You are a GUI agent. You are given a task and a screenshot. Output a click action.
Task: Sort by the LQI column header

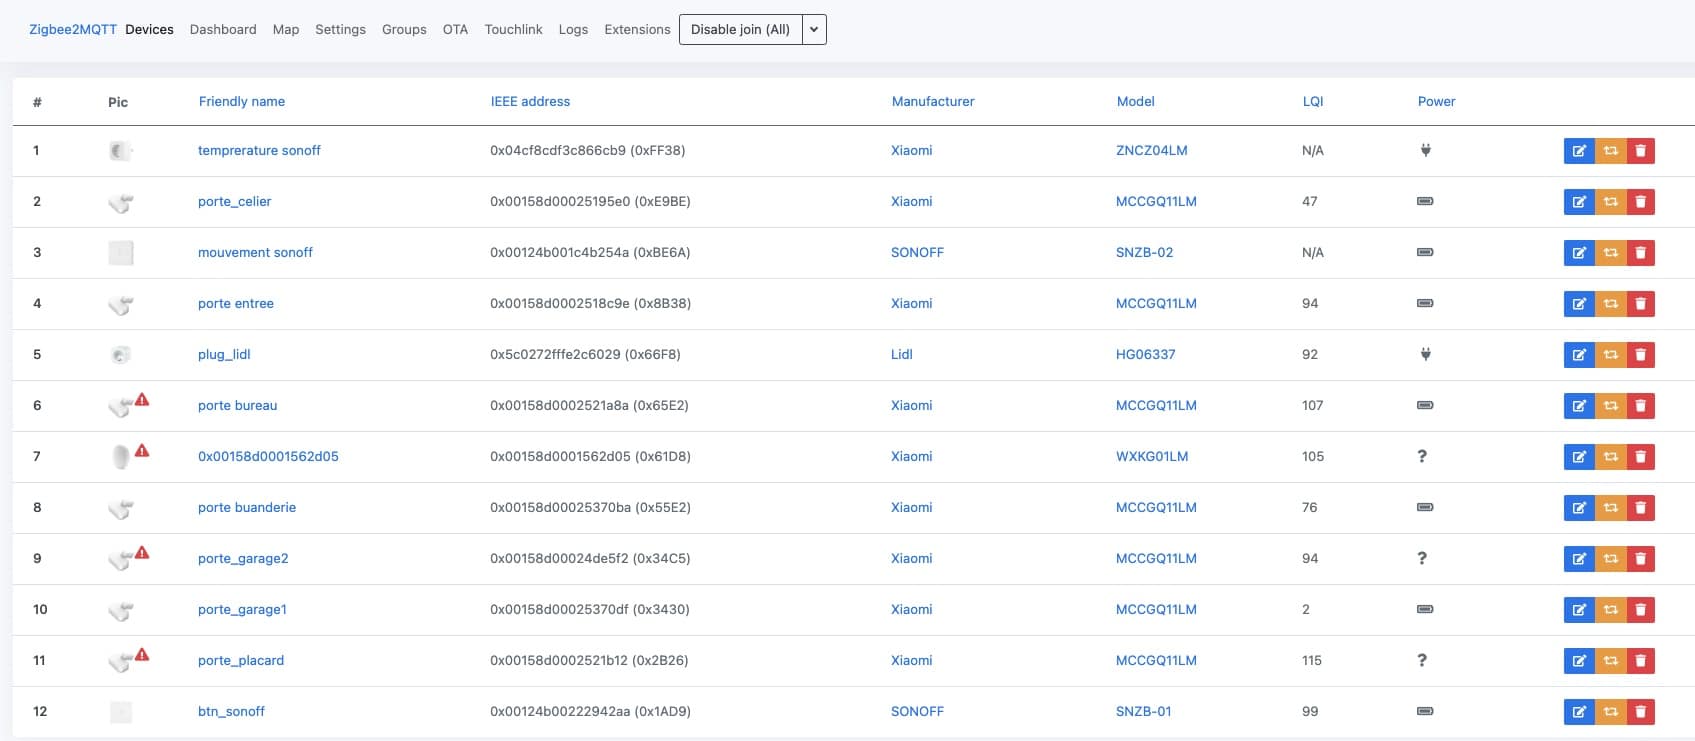[1313, 101]
